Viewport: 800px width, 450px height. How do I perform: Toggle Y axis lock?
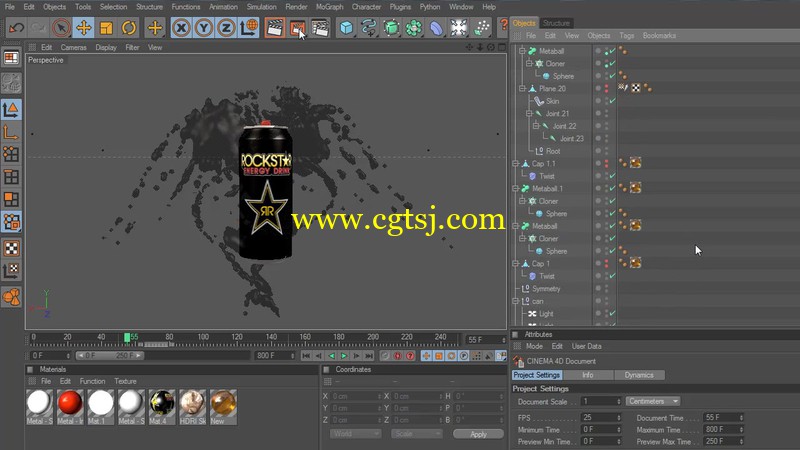coord(204,28)
